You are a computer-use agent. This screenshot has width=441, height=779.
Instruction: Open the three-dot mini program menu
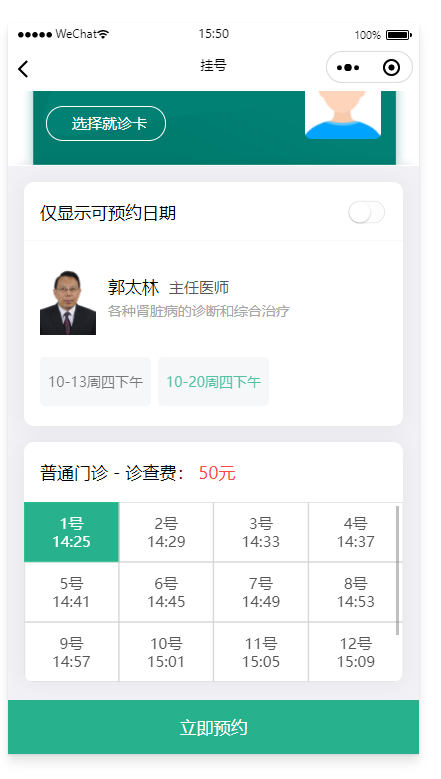[348, 68]
